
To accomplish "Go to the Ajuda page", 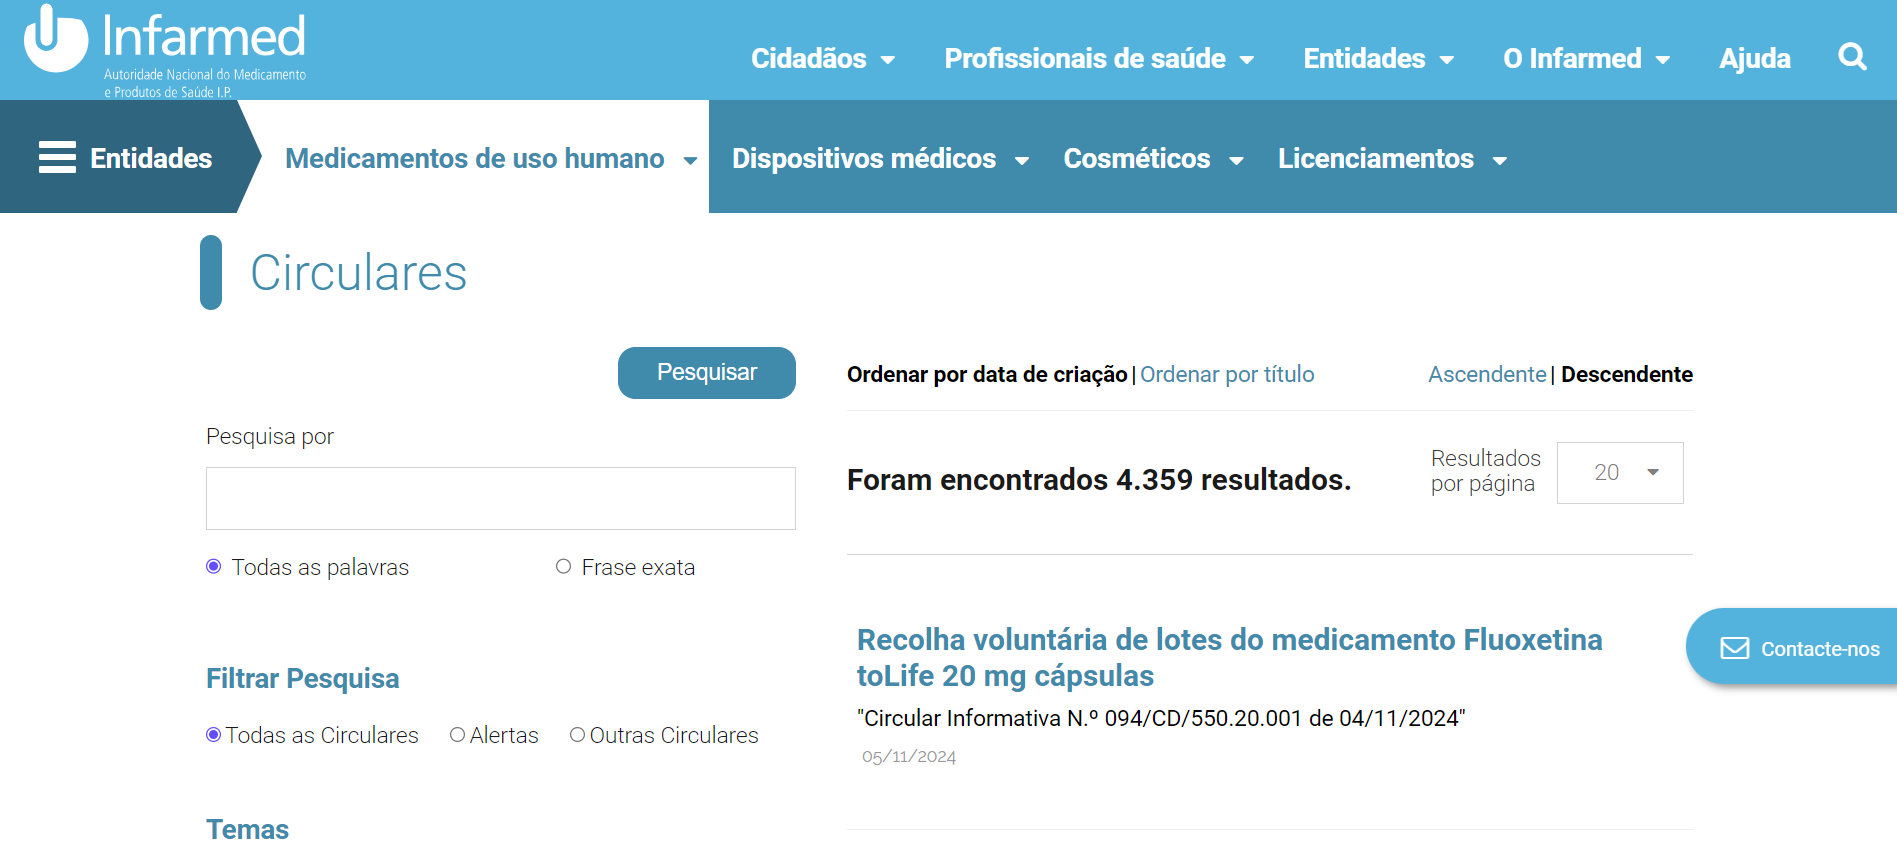I will pos(1754,59).
